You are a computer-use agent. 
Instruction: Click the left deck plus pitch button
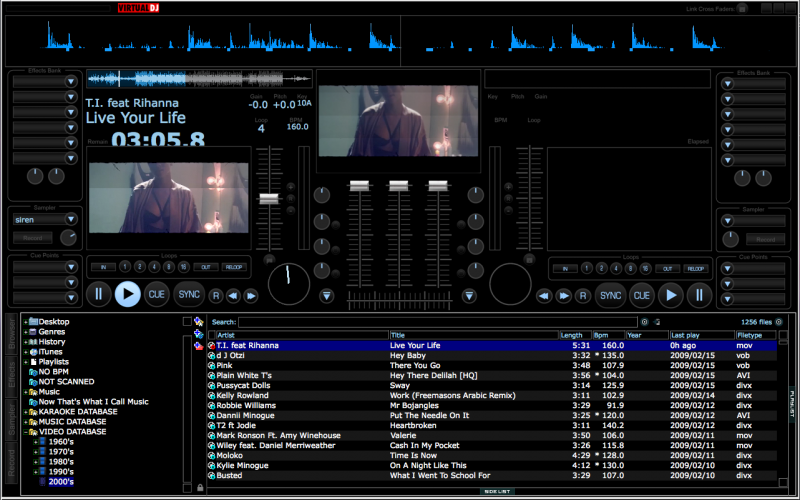click(290, 187)
